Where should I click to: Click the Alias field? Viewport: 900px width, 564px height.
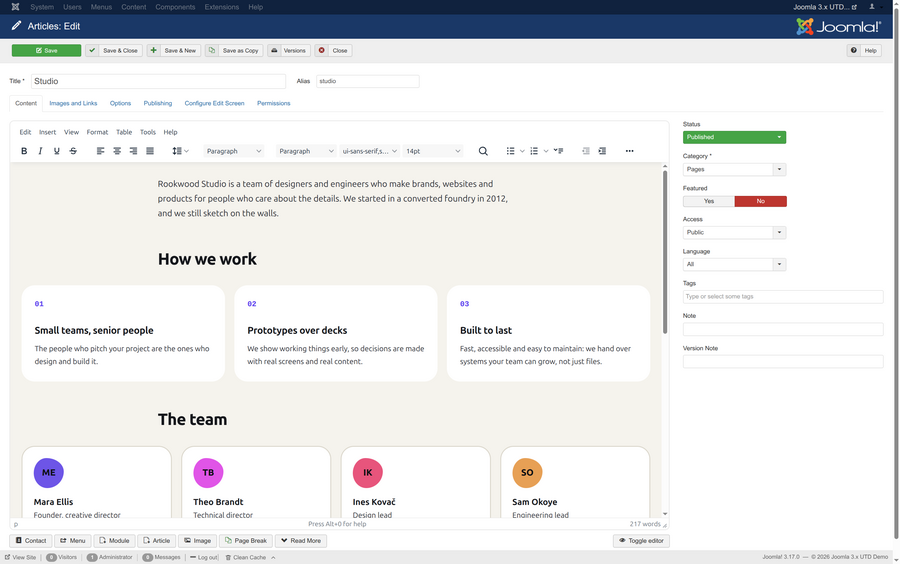367,81
